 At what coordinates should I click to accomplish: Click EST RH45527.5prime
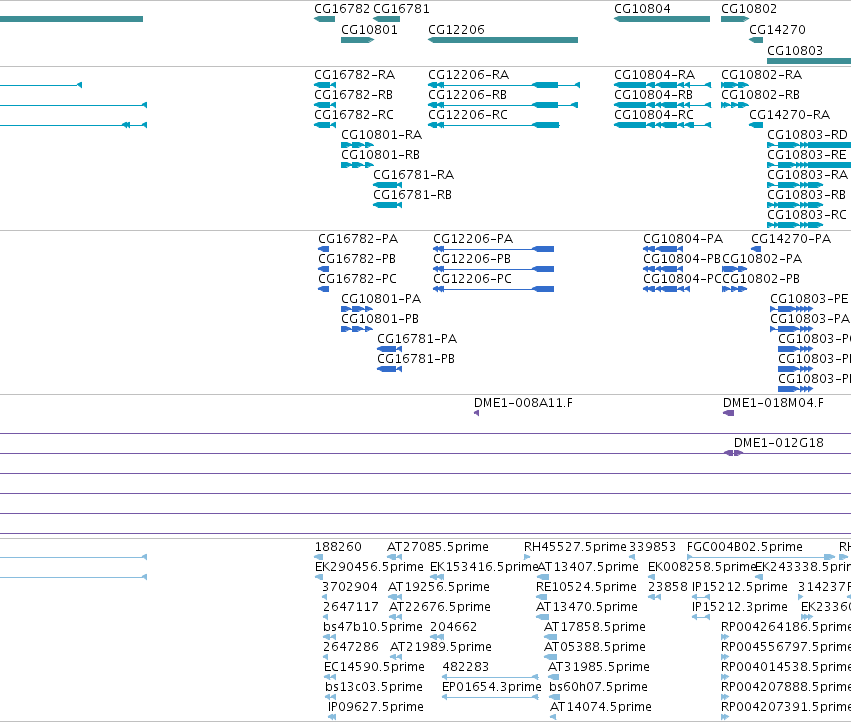[575, 547]
